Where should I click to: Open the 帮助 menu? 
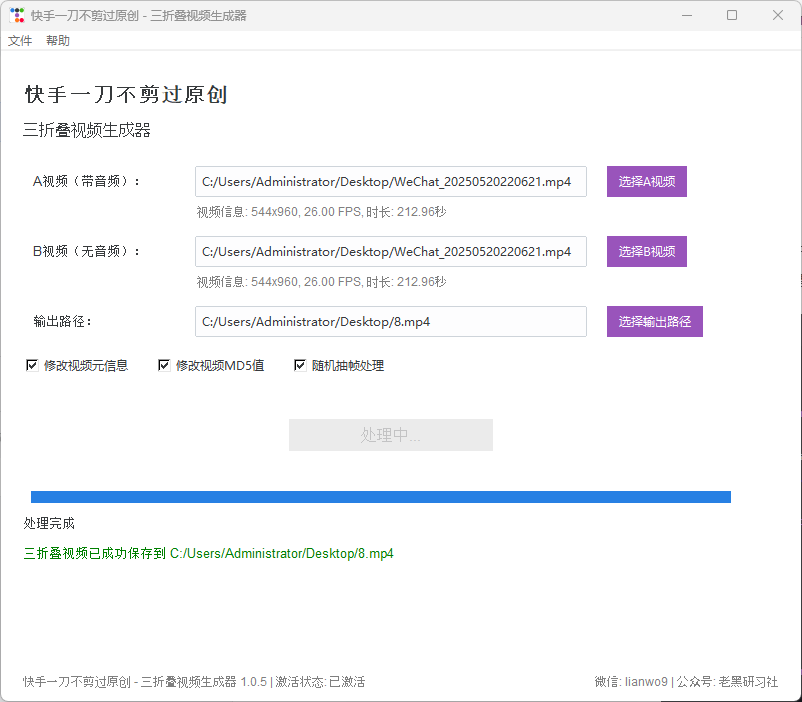tap(58, 41)
